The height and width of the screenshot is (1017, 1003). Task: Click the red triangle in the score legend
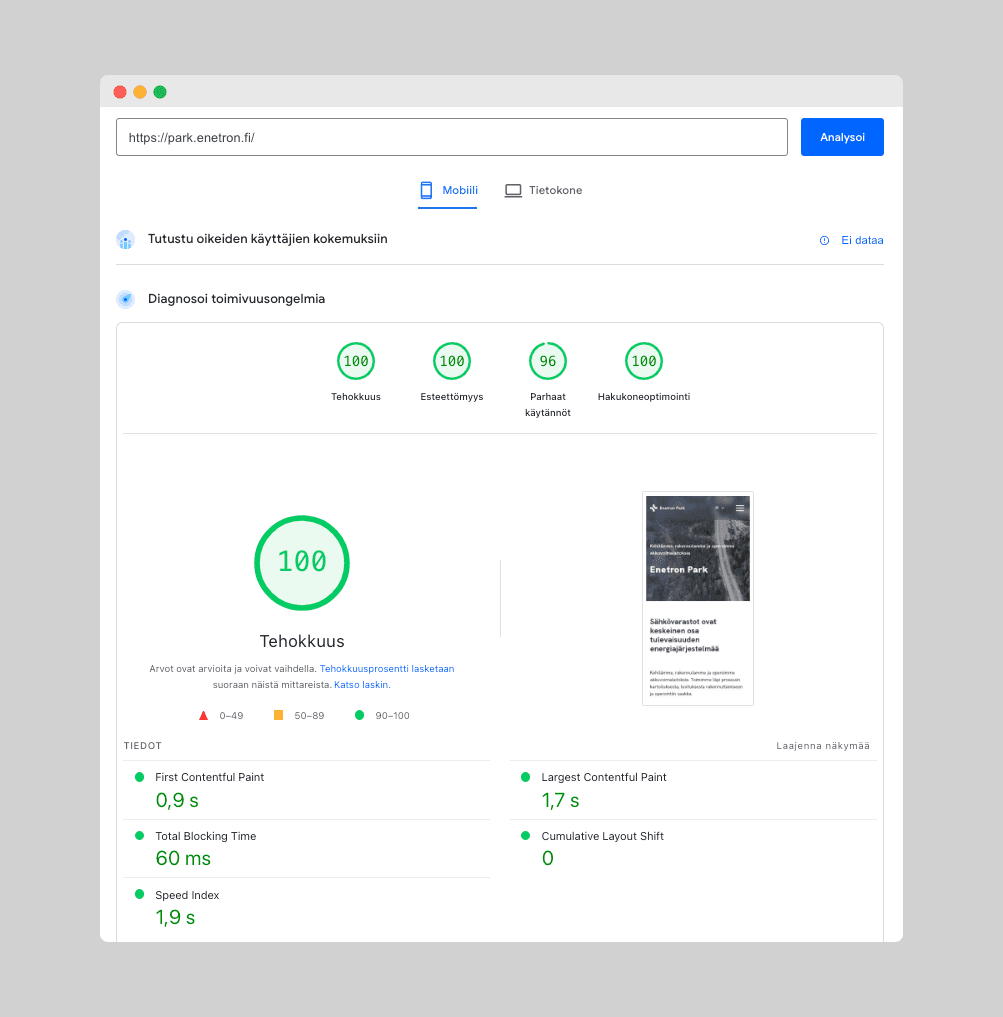201,715
